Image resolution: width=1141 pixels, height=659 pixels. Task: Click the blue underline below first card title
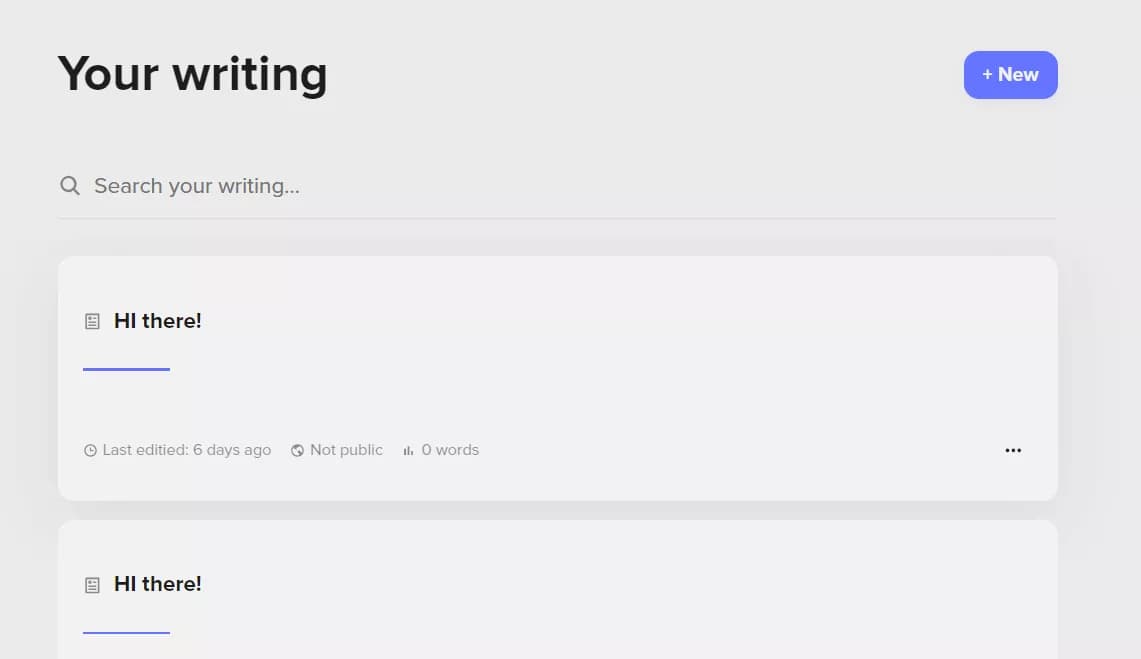click(x=127, y=370)
